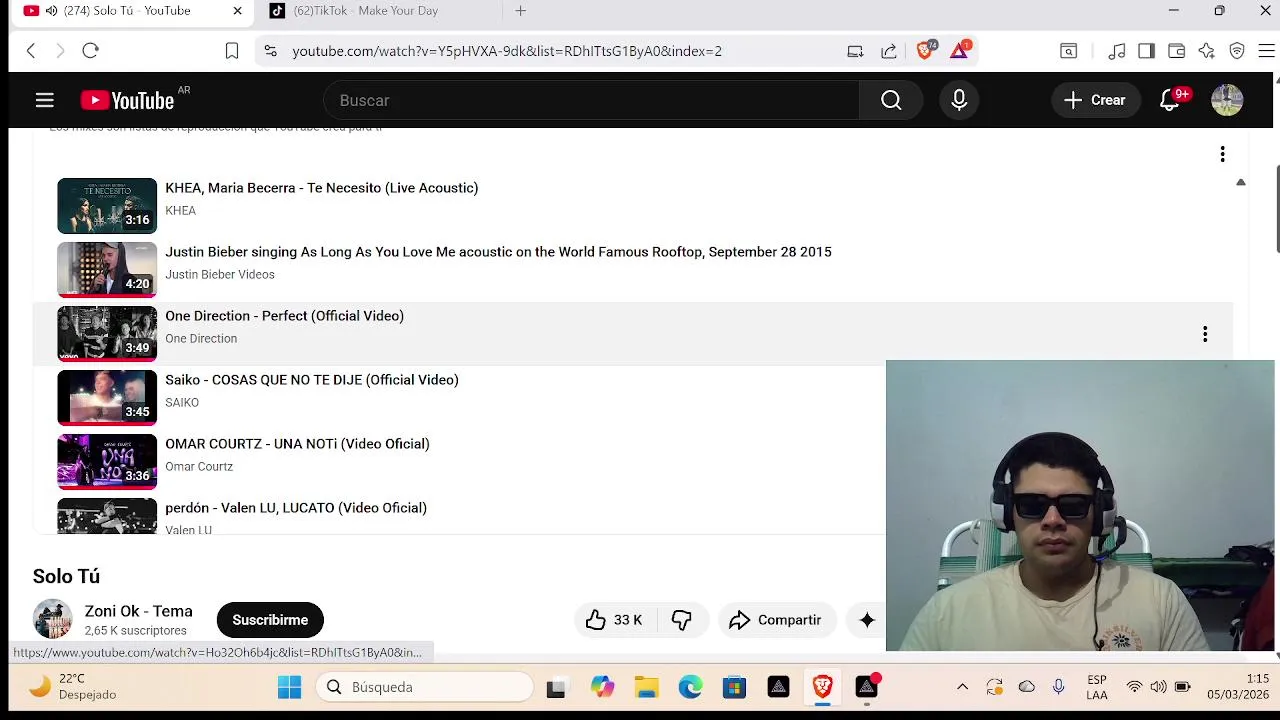This screenshot has height=720, width=1280.
Task: Click the taskbar Búsqueda search box
Action: coord(425,687)
